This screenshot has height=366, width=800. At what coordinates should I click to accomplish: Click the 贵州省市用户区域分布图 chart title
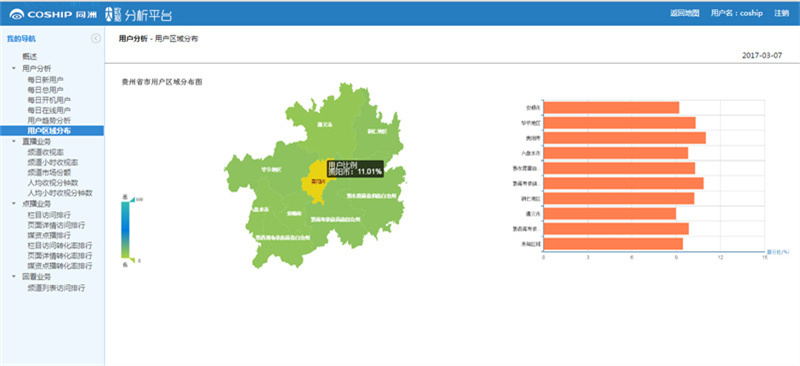tap(162, 82)
